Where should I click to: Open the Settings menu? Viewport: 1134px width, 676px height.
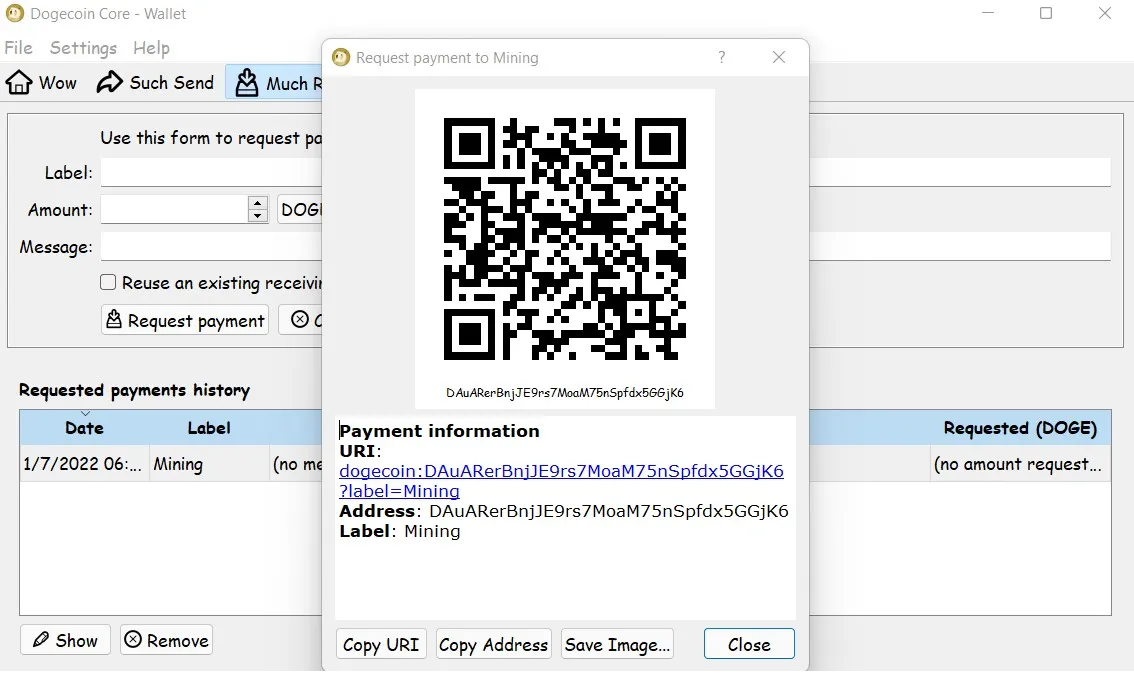tap(83, 48)
